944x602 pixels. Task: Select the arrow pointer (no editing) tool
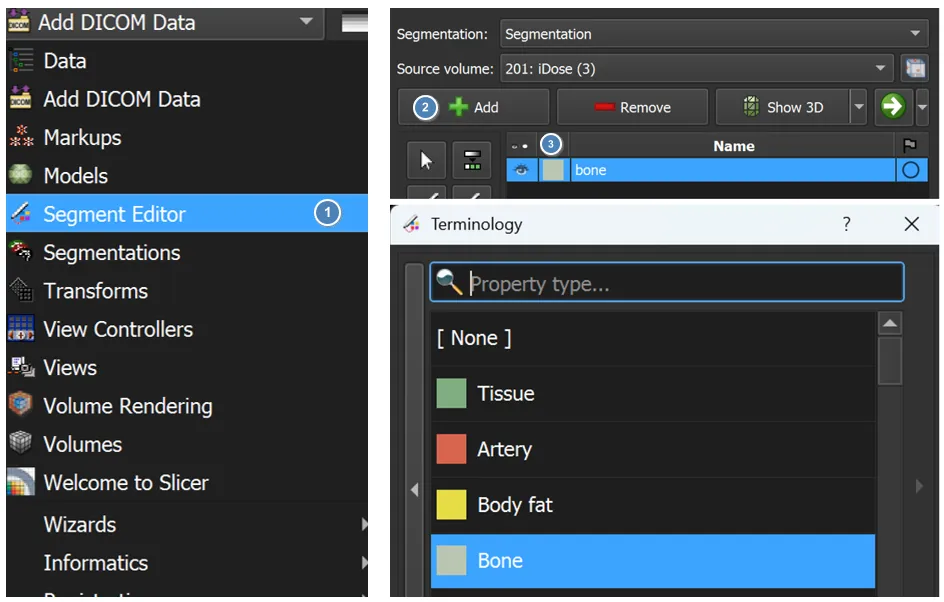point(426,160)
